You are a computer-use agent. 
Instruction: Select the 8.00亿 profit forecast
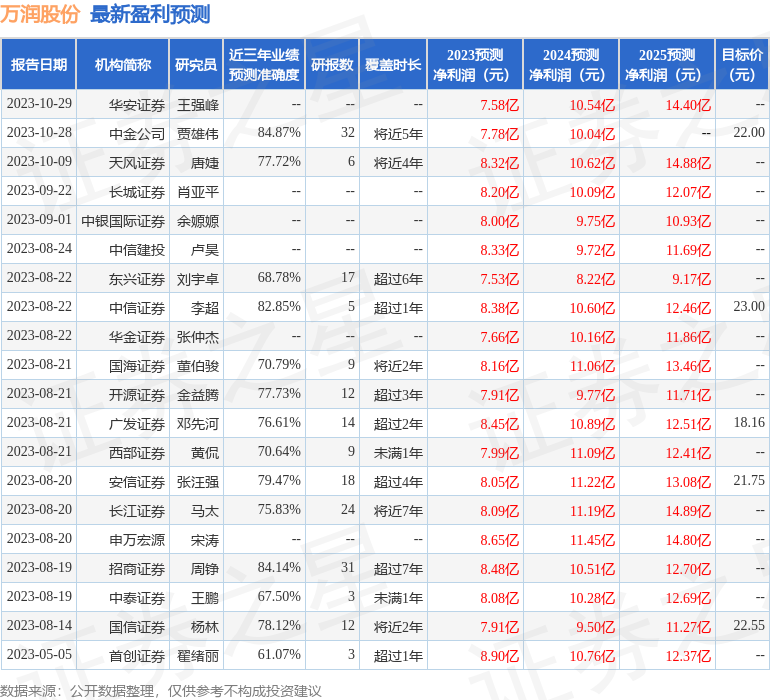[499, 221]
